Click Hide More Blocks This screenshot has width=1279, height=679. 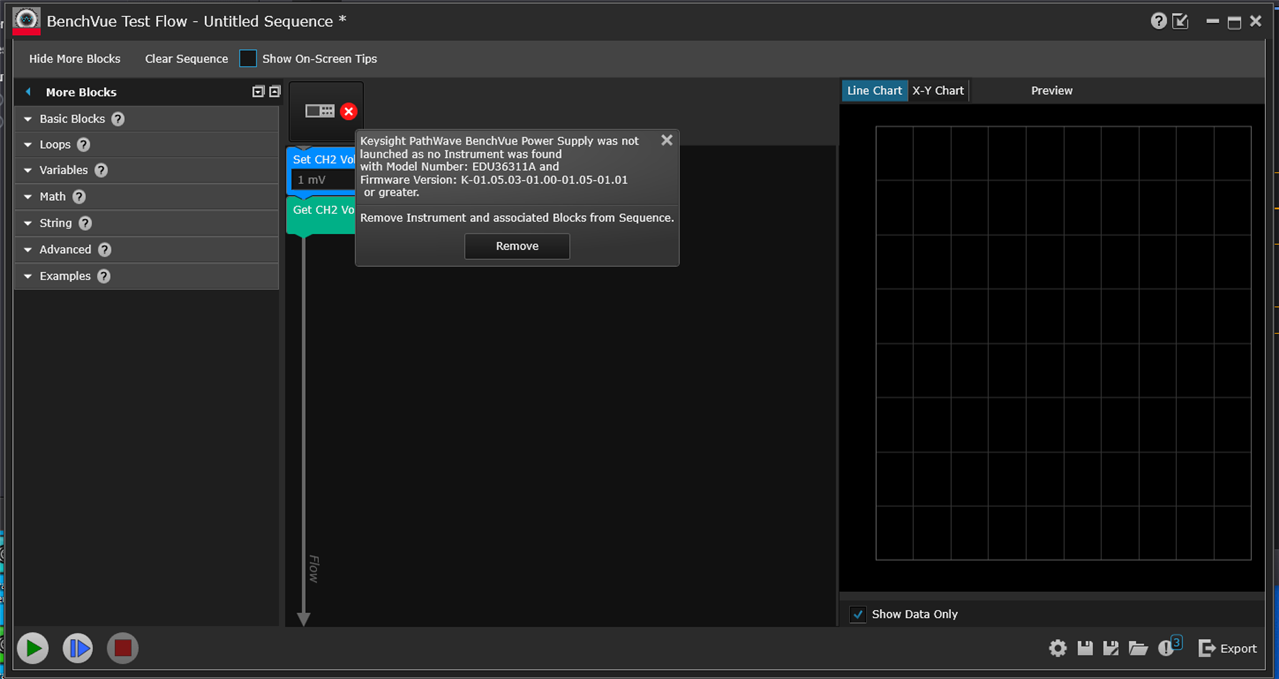click(x=75, y=59)
